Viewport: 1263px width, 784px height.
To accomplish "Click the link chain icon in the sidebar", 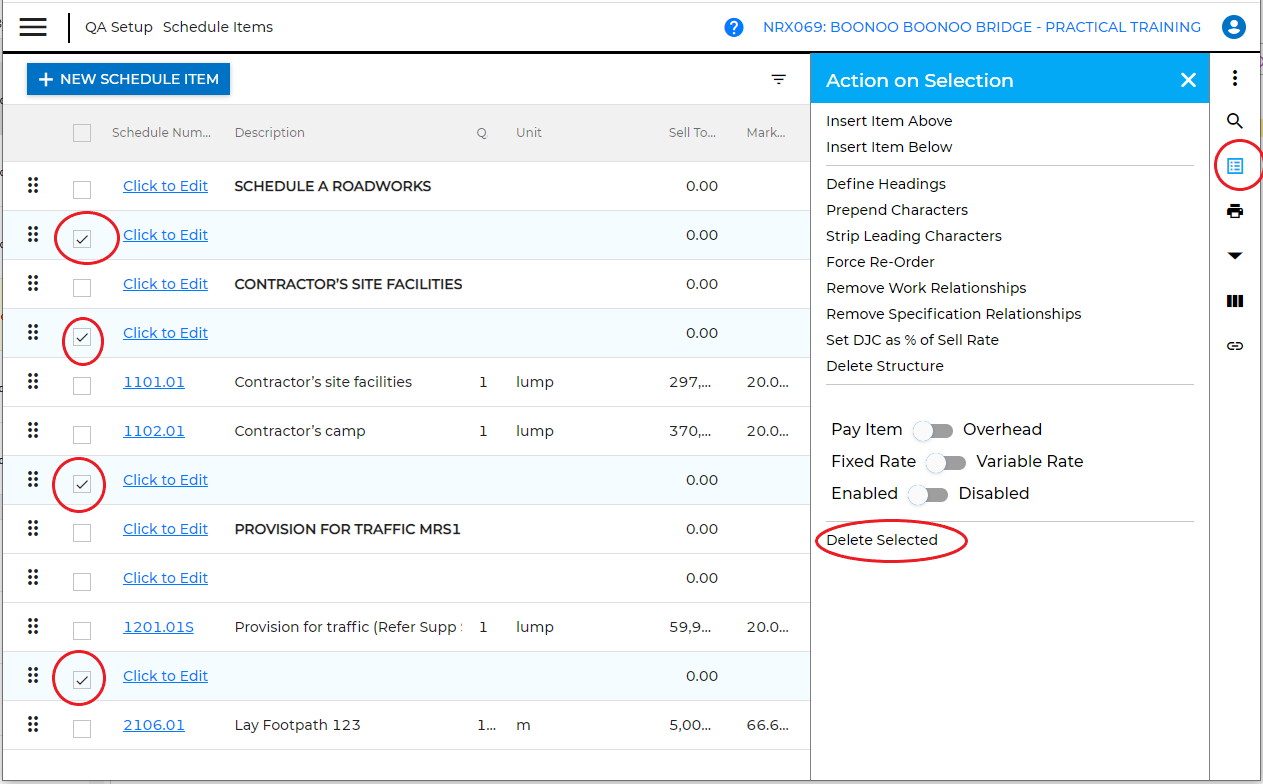I will [1235, 346].
